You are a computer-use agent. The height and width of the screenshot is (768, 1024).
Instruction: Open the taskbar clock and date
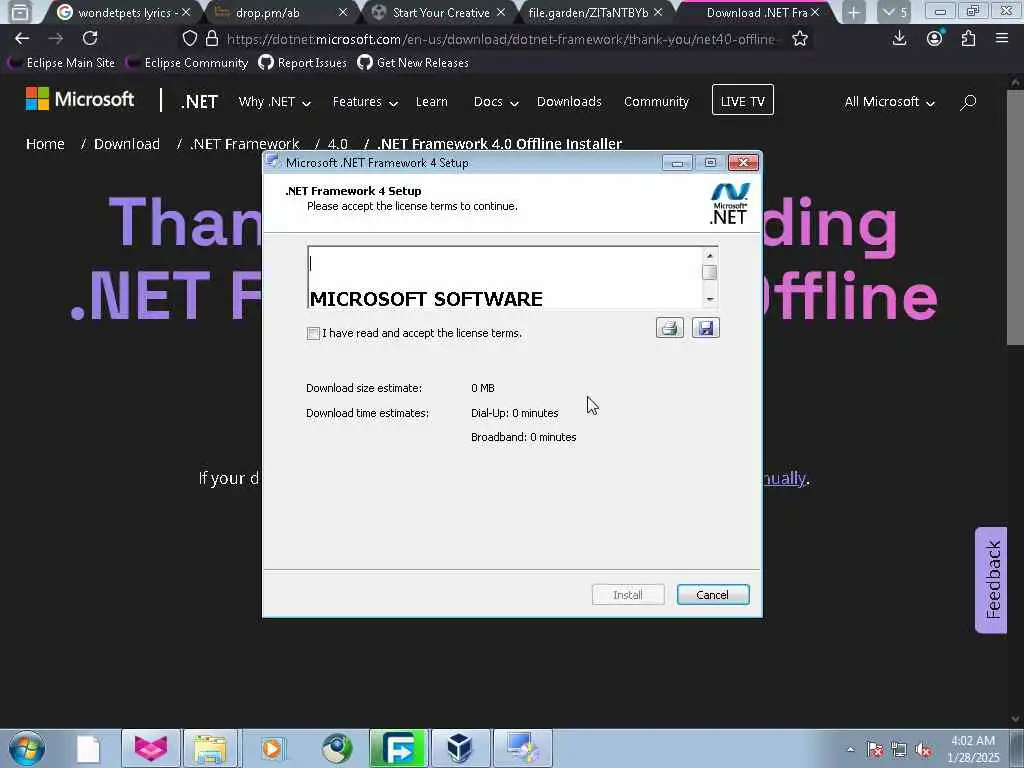(x=973, y=749)
